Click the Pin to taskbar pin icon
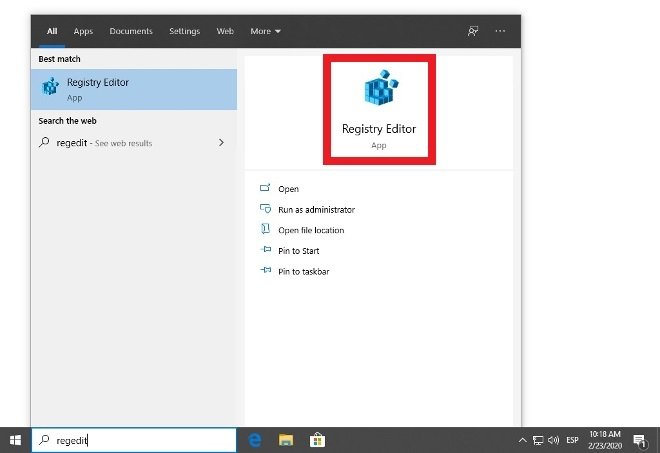 pos(266,270)
